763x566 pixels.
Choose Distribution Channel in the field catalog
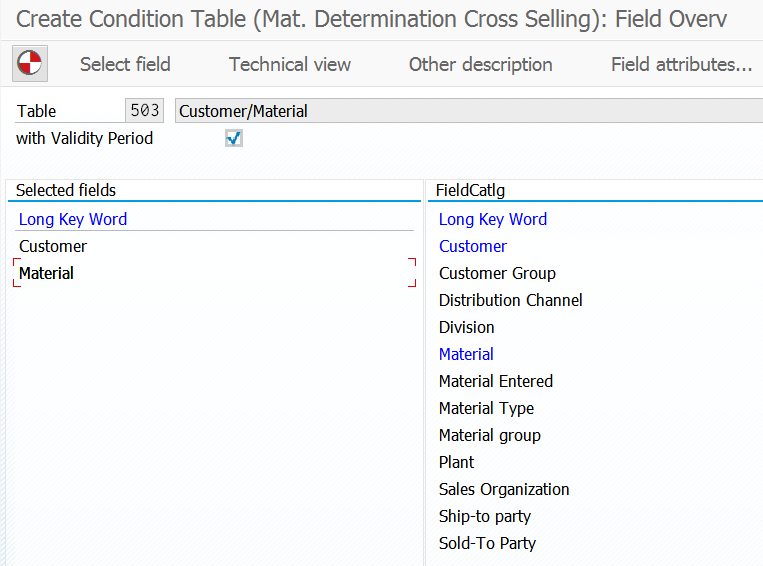pos(510,300)
